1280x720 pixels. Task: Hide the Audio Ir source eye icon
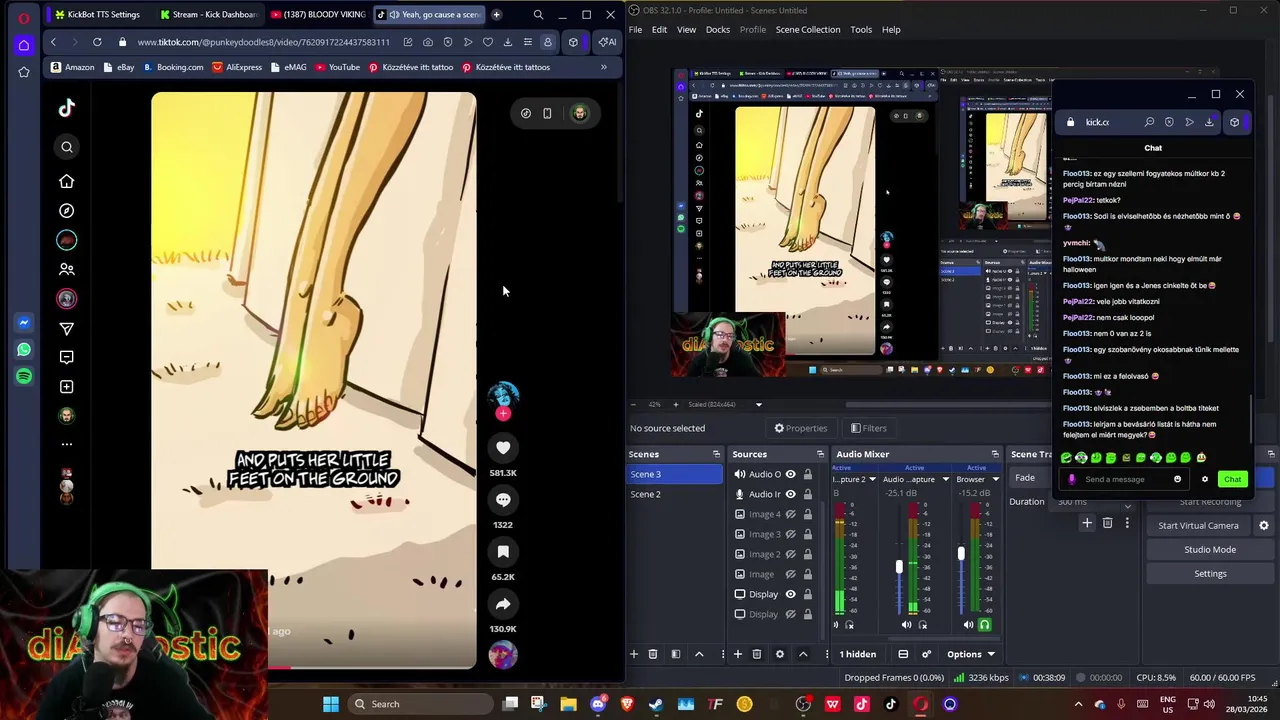coord(790,494)
